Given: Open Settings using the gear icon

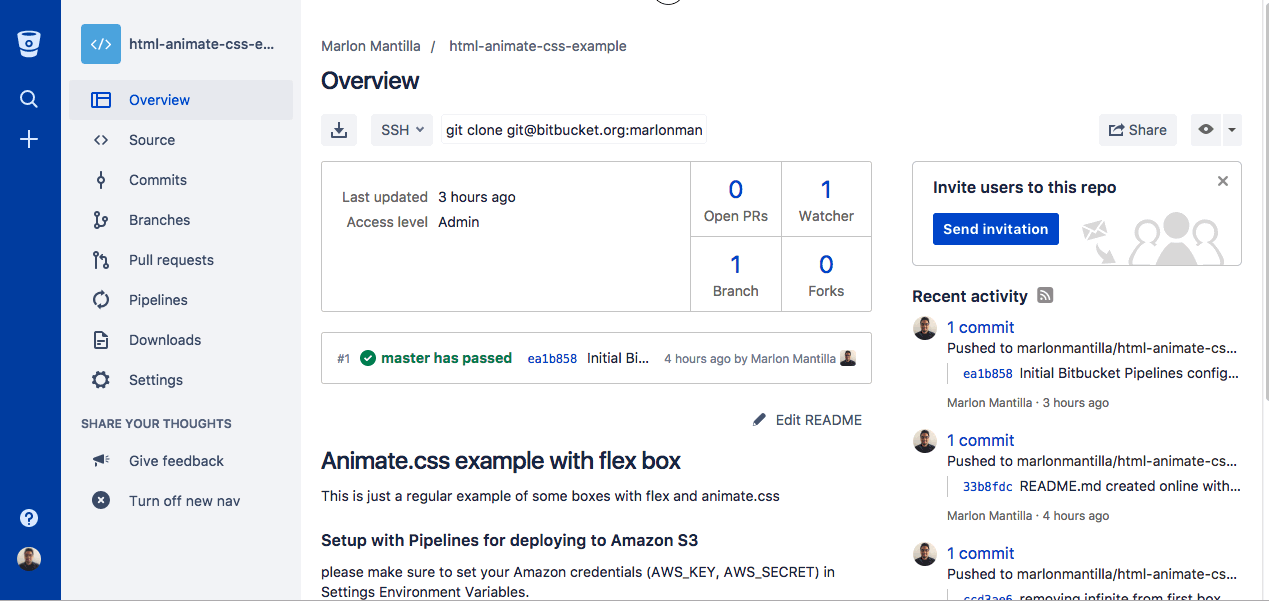Looking at the screenshot, I should click(x=101, y=380).
